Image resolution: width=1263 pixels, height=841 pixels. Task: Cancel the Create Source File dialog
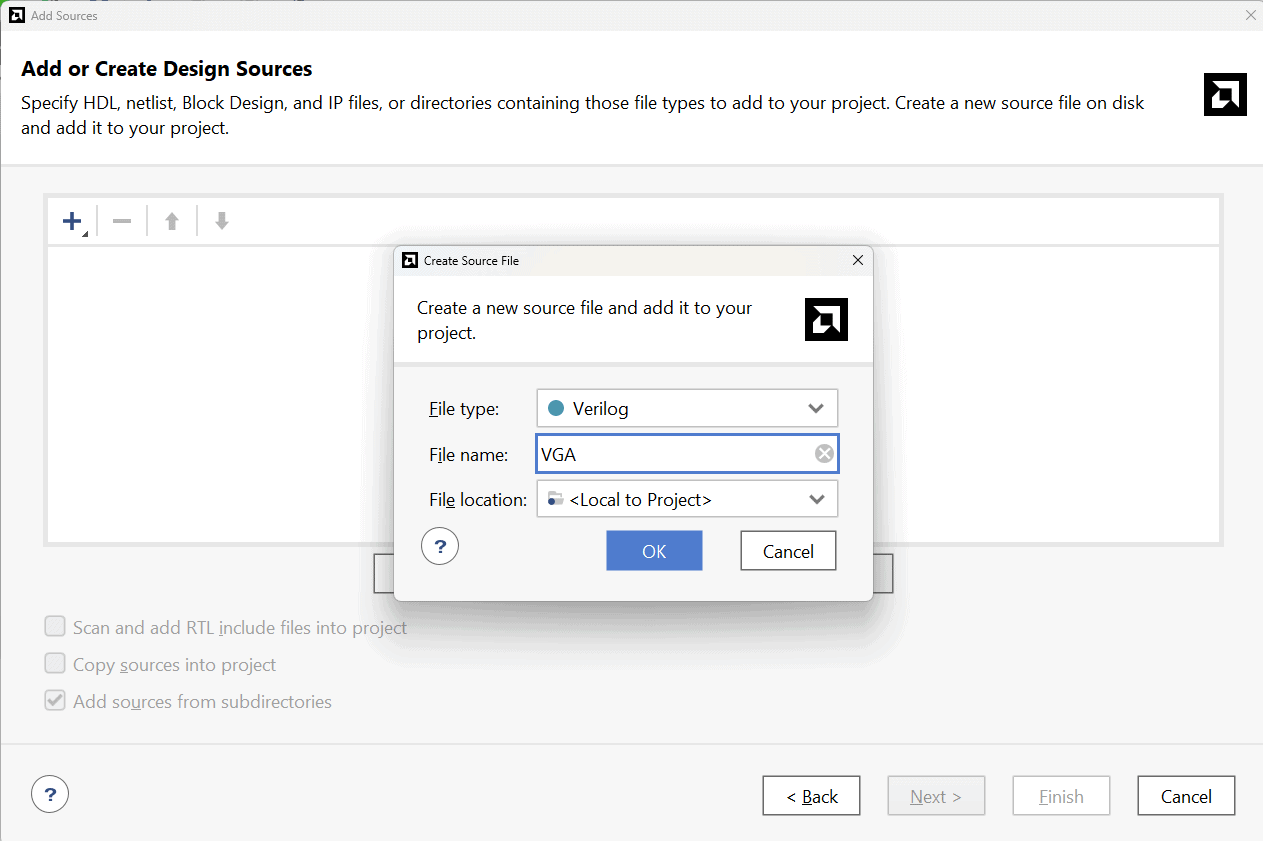pos(788,551)
